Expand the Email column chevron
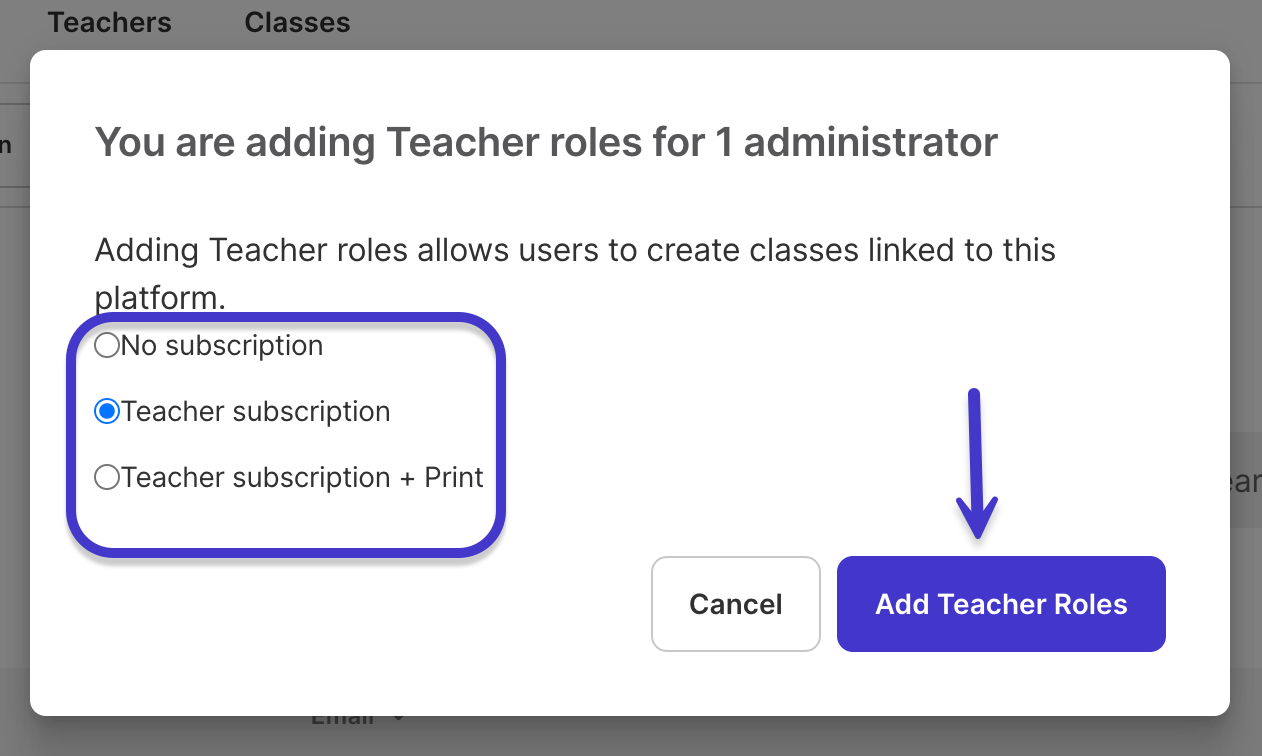This screenshot has width=1262, height=756. click(398, 717)
